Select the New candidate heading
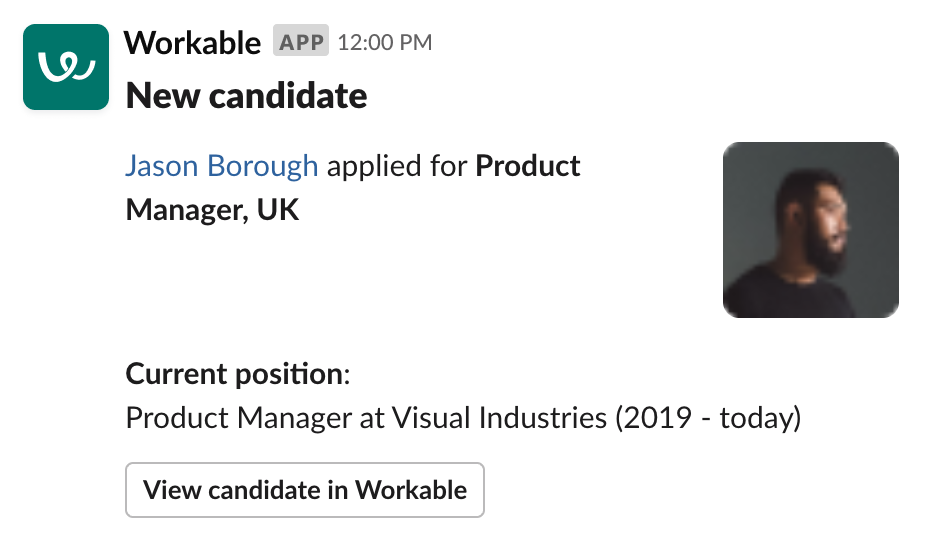Viewport: 951px width, 540px height. tap(246, 96)
